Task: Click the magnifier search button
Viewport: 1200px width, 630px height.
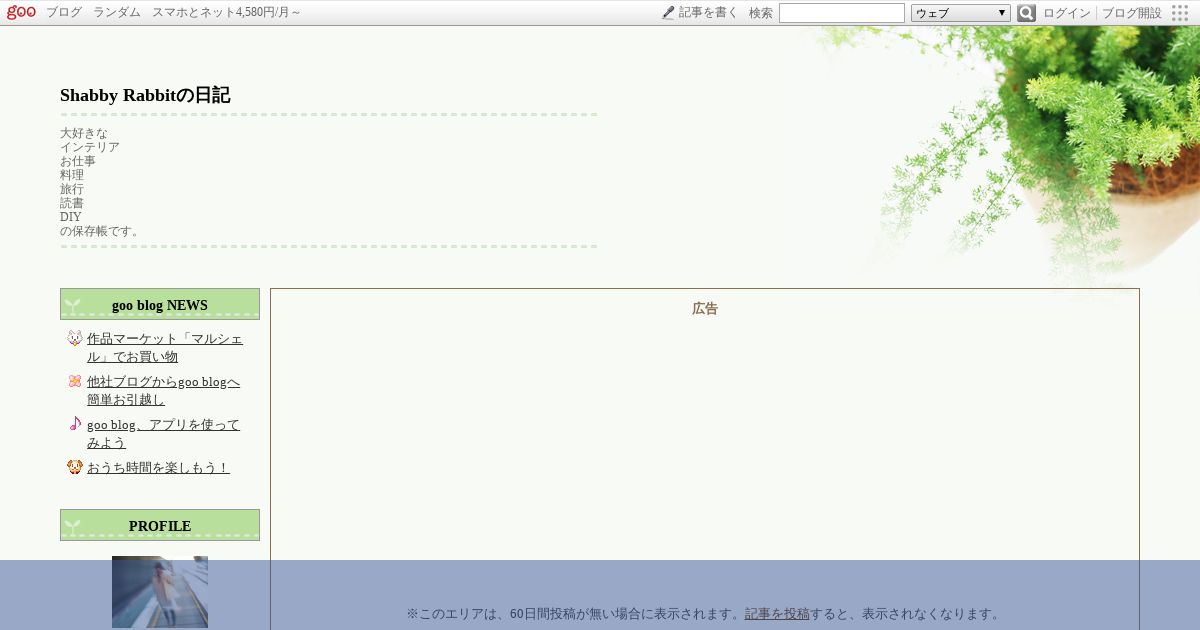Action: click(x=1026, y=13)
